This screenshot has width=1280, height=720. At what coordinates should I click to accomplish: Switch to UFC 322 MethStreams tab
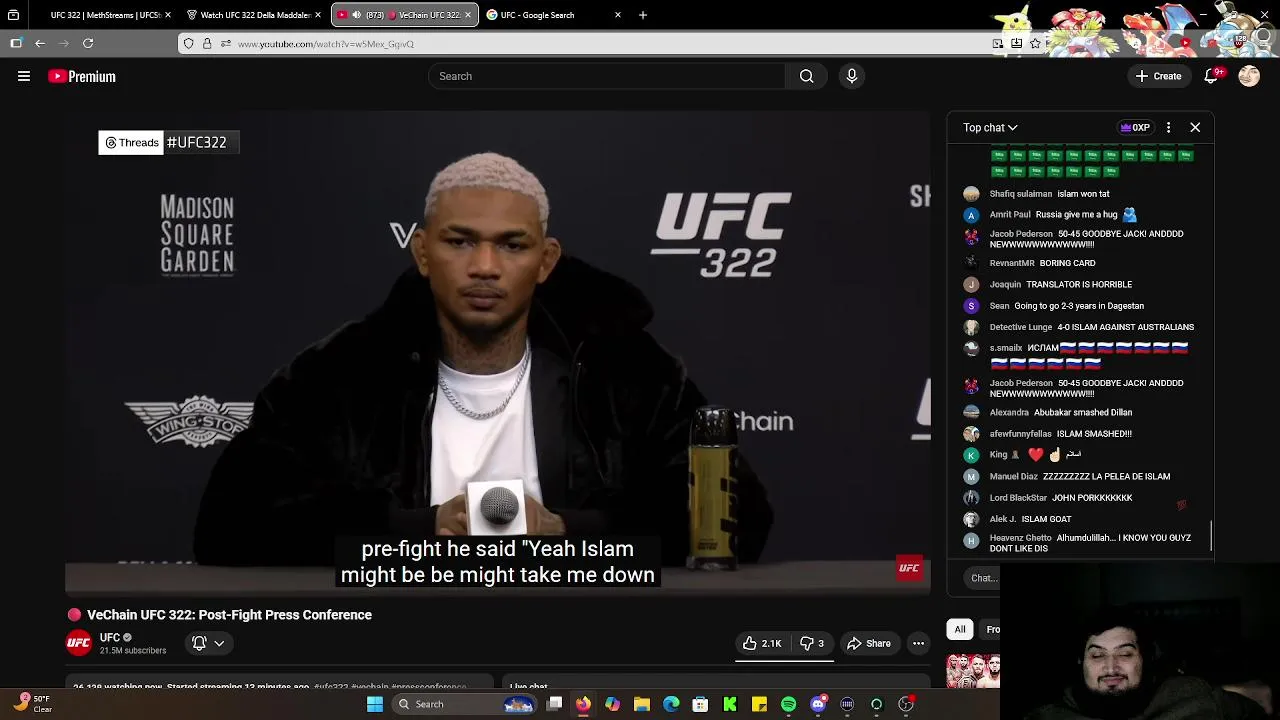tap(104, 15)
